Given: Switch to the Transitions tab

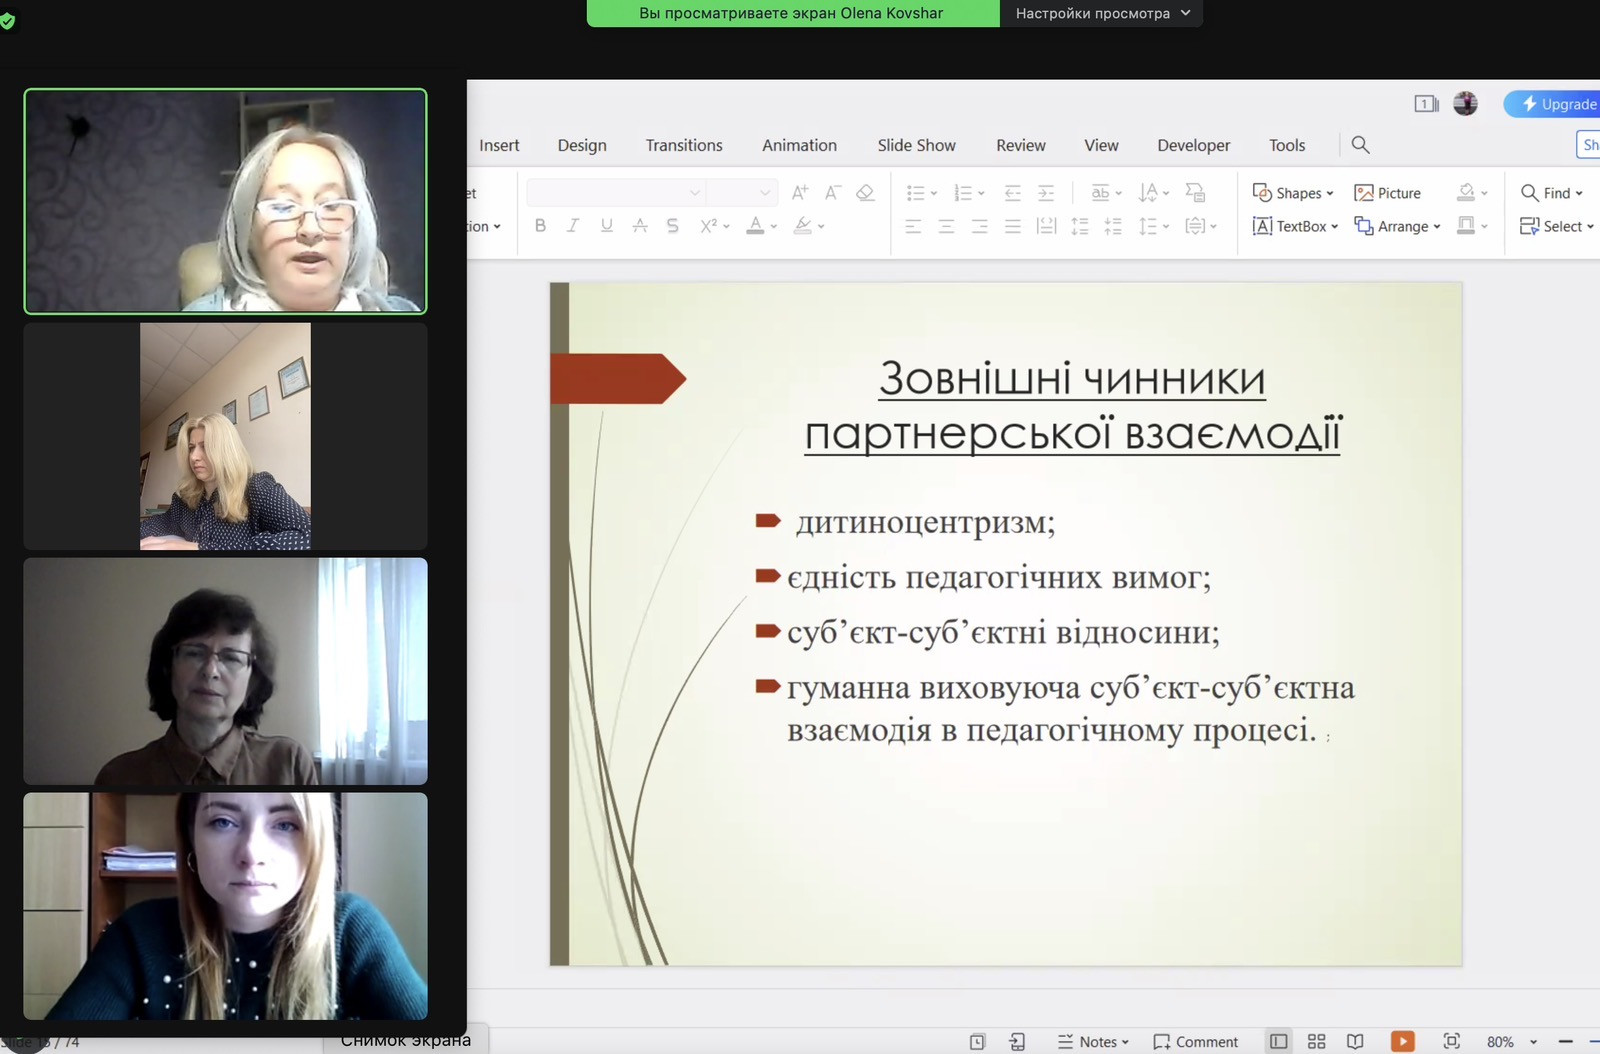Looking at the screenshot, I should [x=684, y=145].
